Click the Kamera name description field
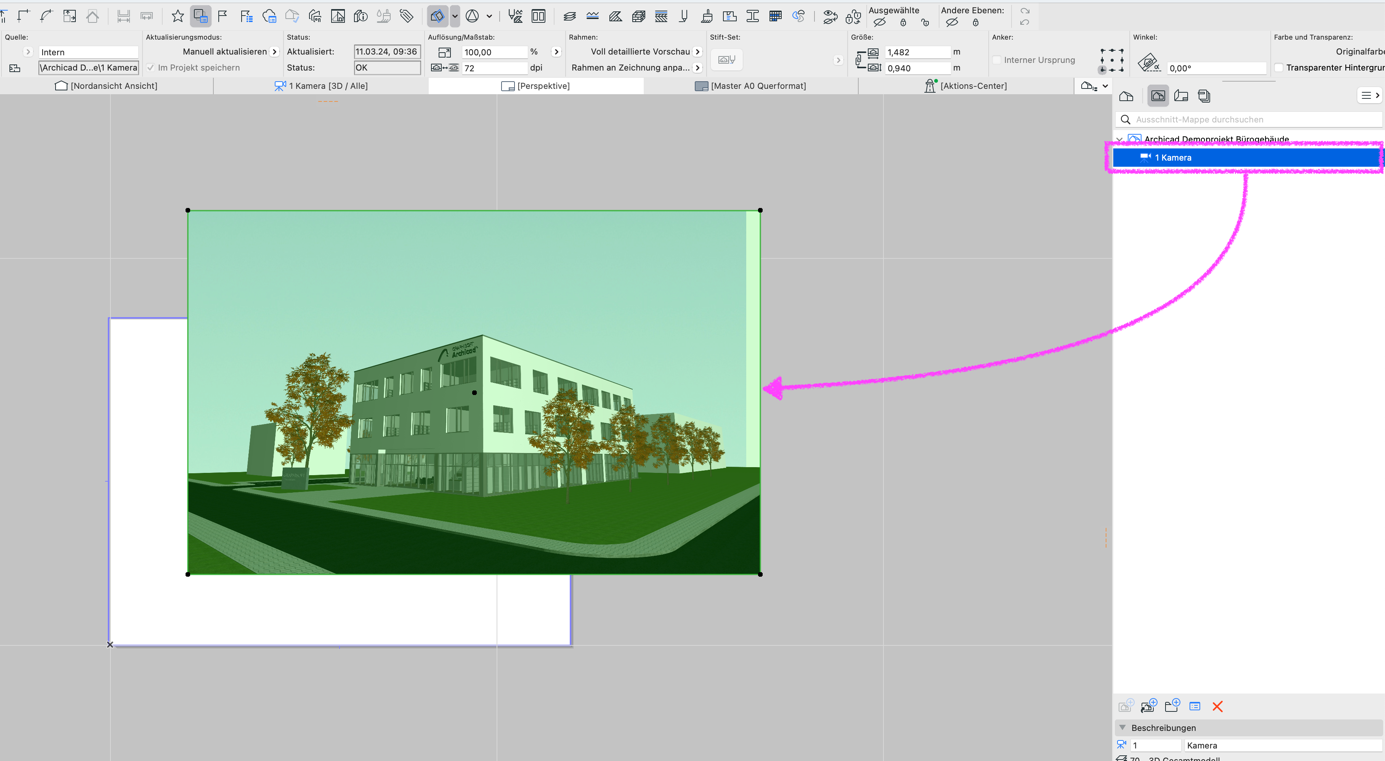Viewport: 1385px width, 761px height. click(x=1283, y=745)
